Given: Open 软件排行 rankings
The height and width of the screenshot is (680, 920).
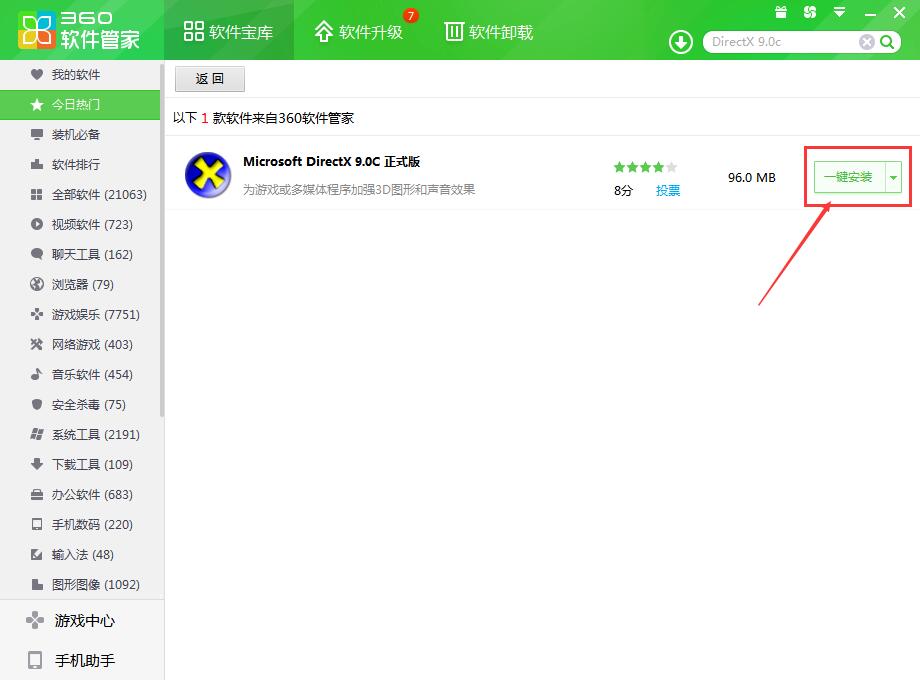Looking at the screenshot, I should coord(80,164).
